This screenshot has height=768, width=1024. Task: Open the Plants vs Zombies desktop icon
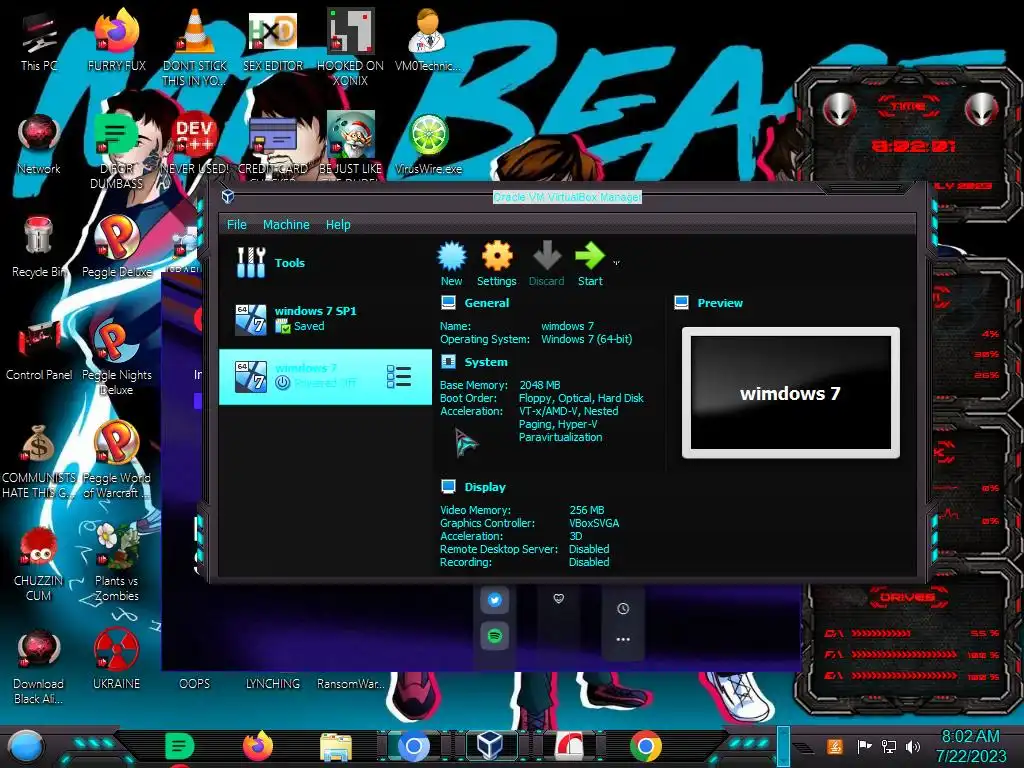[x=116, y=564]
